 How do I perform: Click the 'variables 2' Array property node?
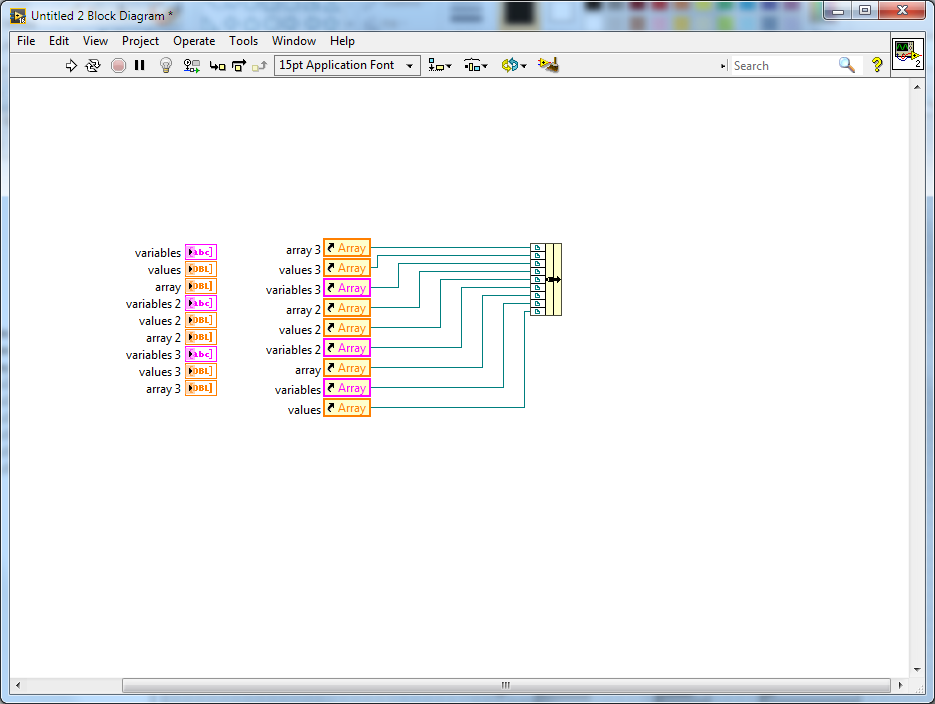click(x=347, y=348)
